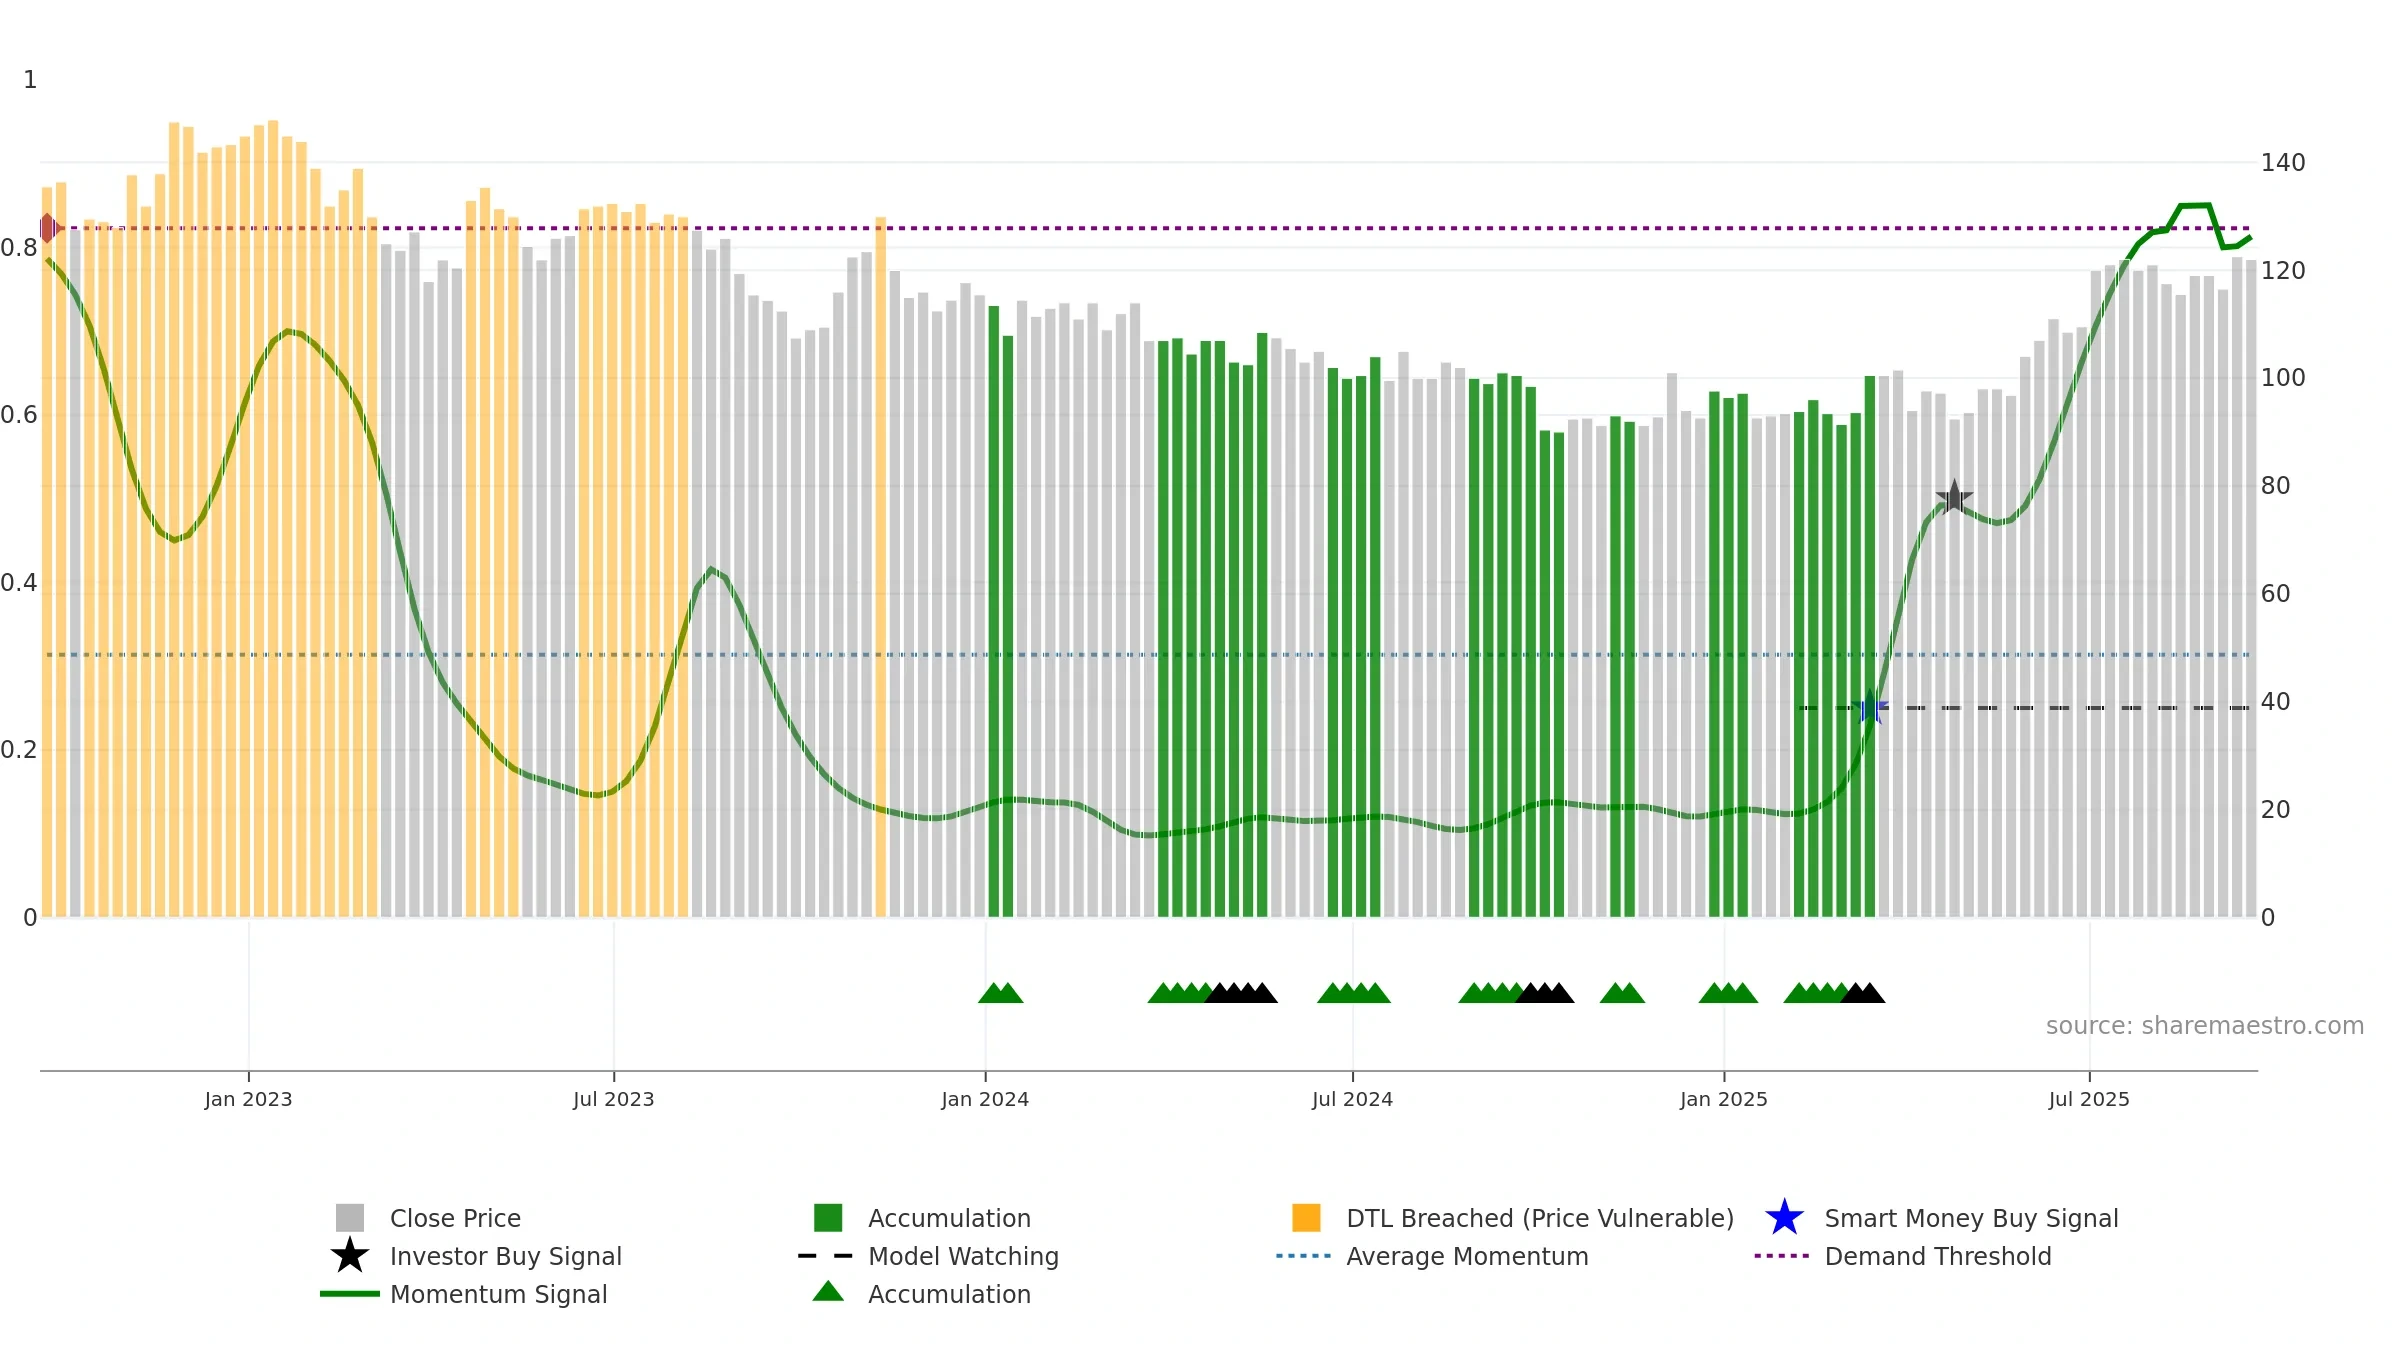Click the gray Close Price legend square
Screen dimensions: 2400x1350
350,1218
